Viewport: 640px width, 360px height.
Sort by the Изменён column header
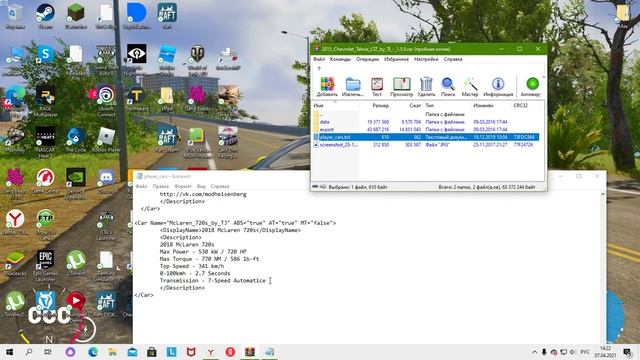[x=491, y=105]
